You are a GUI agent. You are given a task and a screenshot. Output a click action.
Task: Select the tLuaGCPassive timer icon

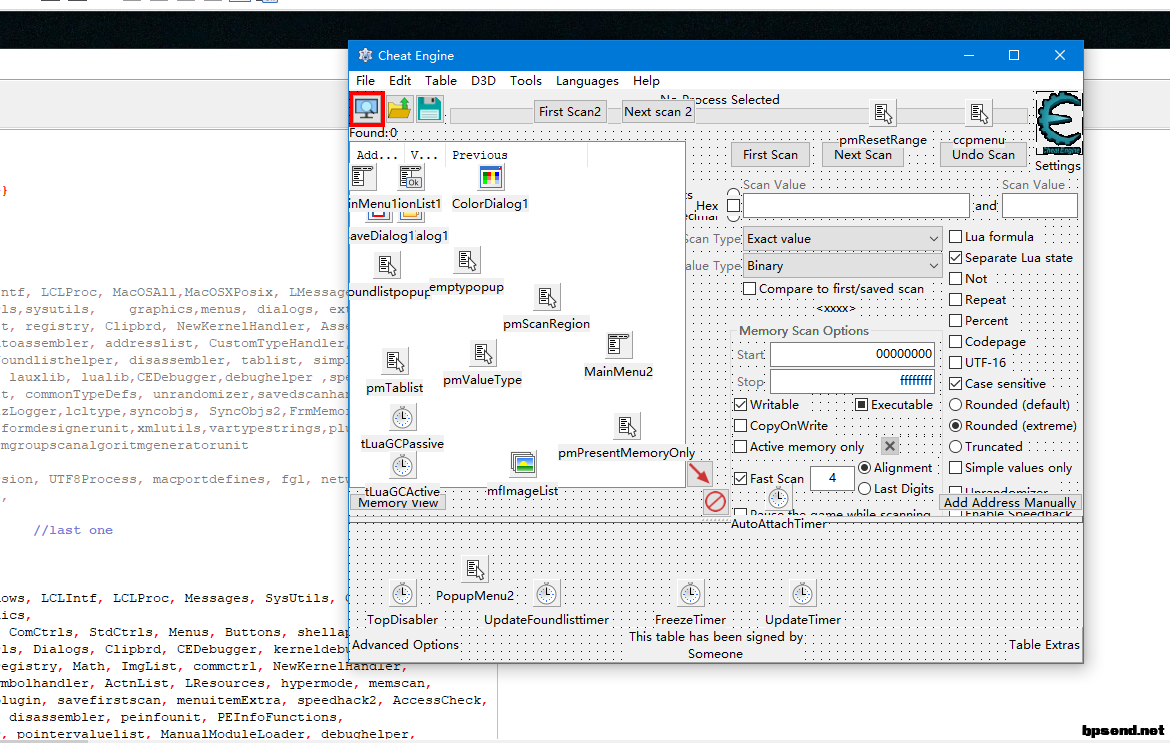tap(402, 418)
